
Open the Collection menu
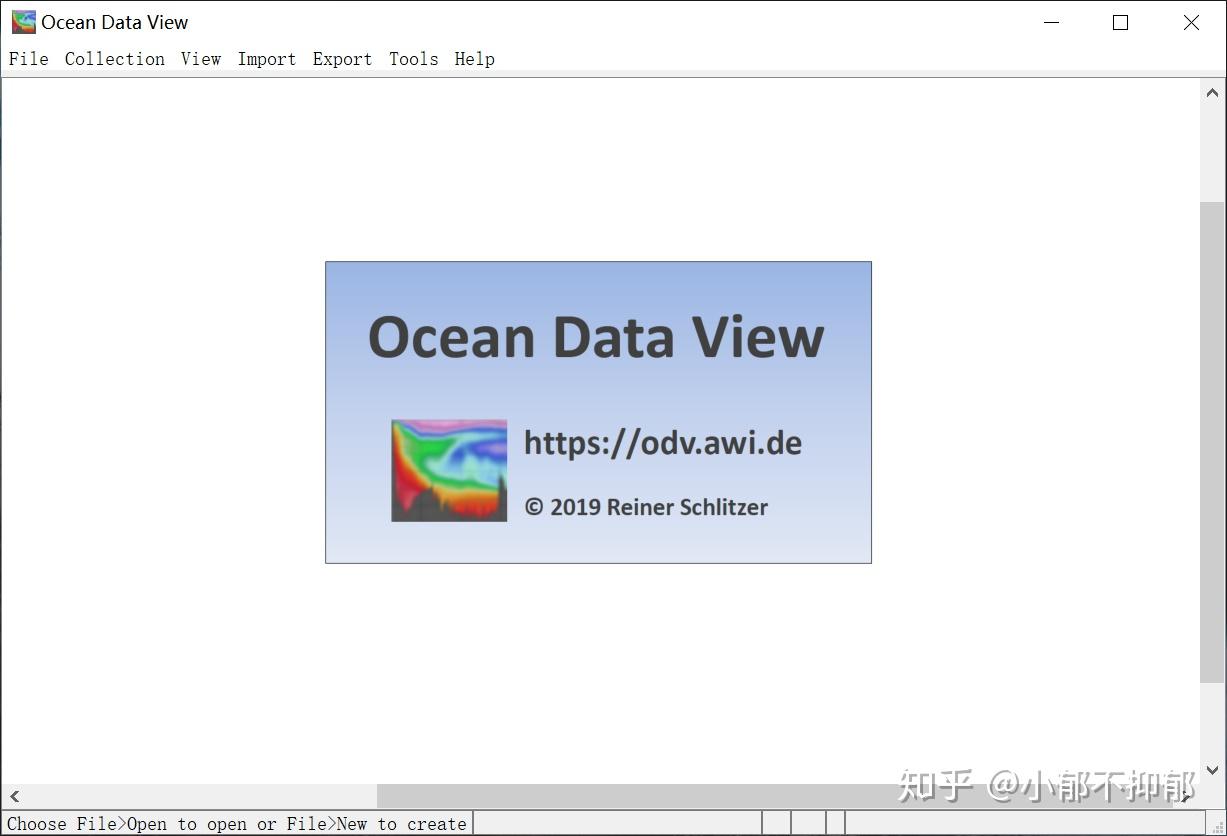114,59
